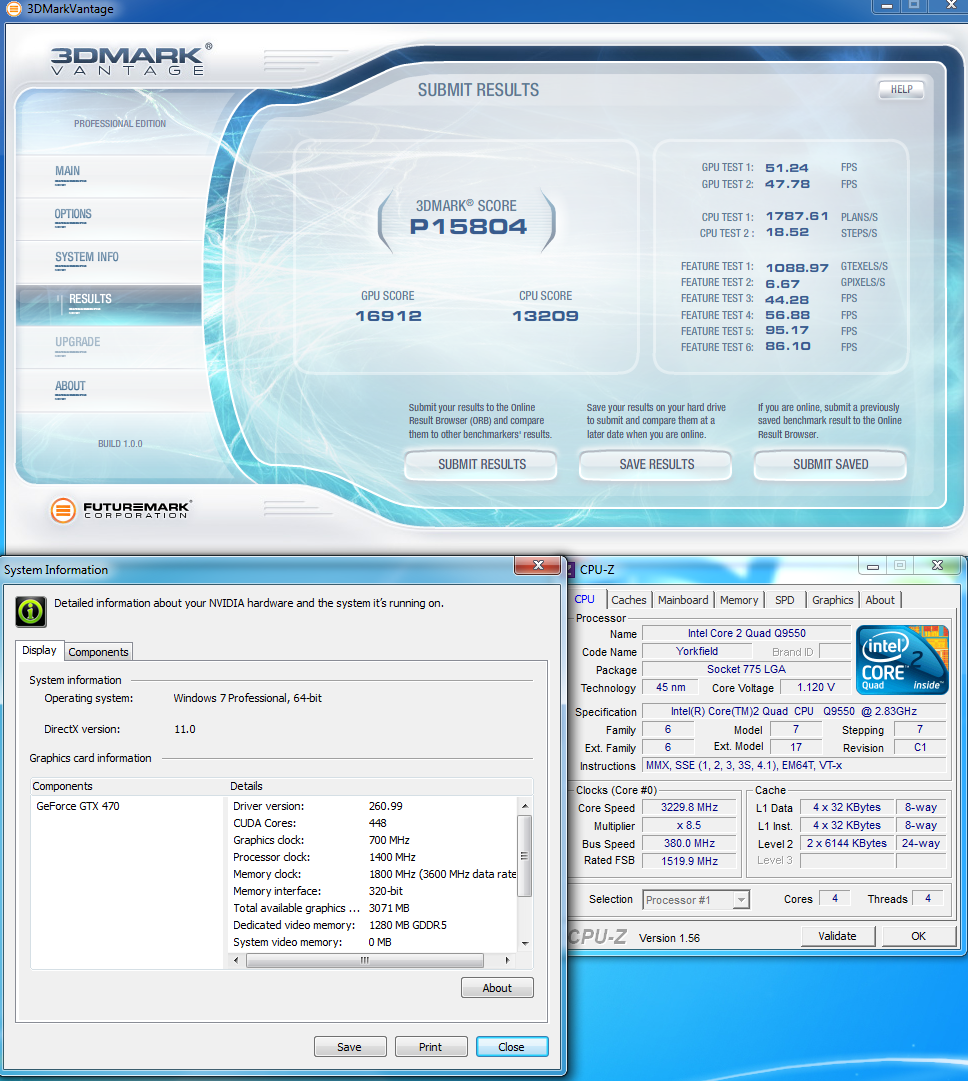Click the Bus Speed value 380.0 MHz
Screen dimensions: 973x1081
[690, 843]
